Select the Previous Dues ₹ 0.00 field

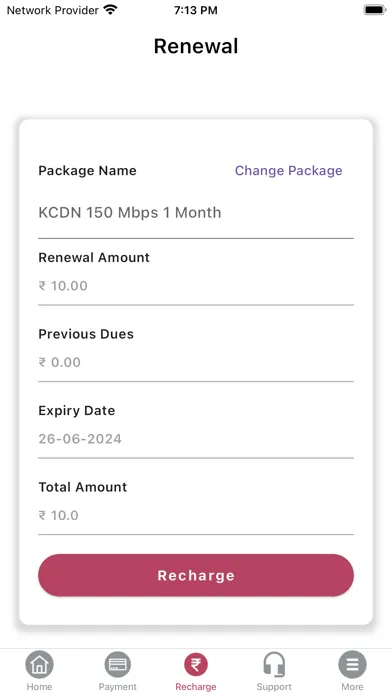(196, 362)
